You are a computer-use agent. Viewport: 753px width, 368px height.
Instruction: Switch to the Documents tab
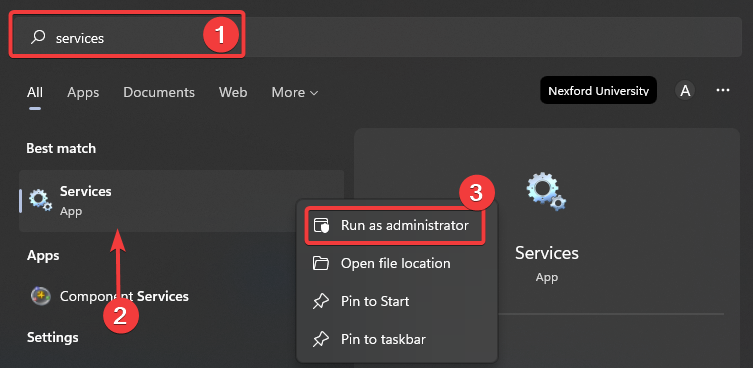click(x=159, y=92)
